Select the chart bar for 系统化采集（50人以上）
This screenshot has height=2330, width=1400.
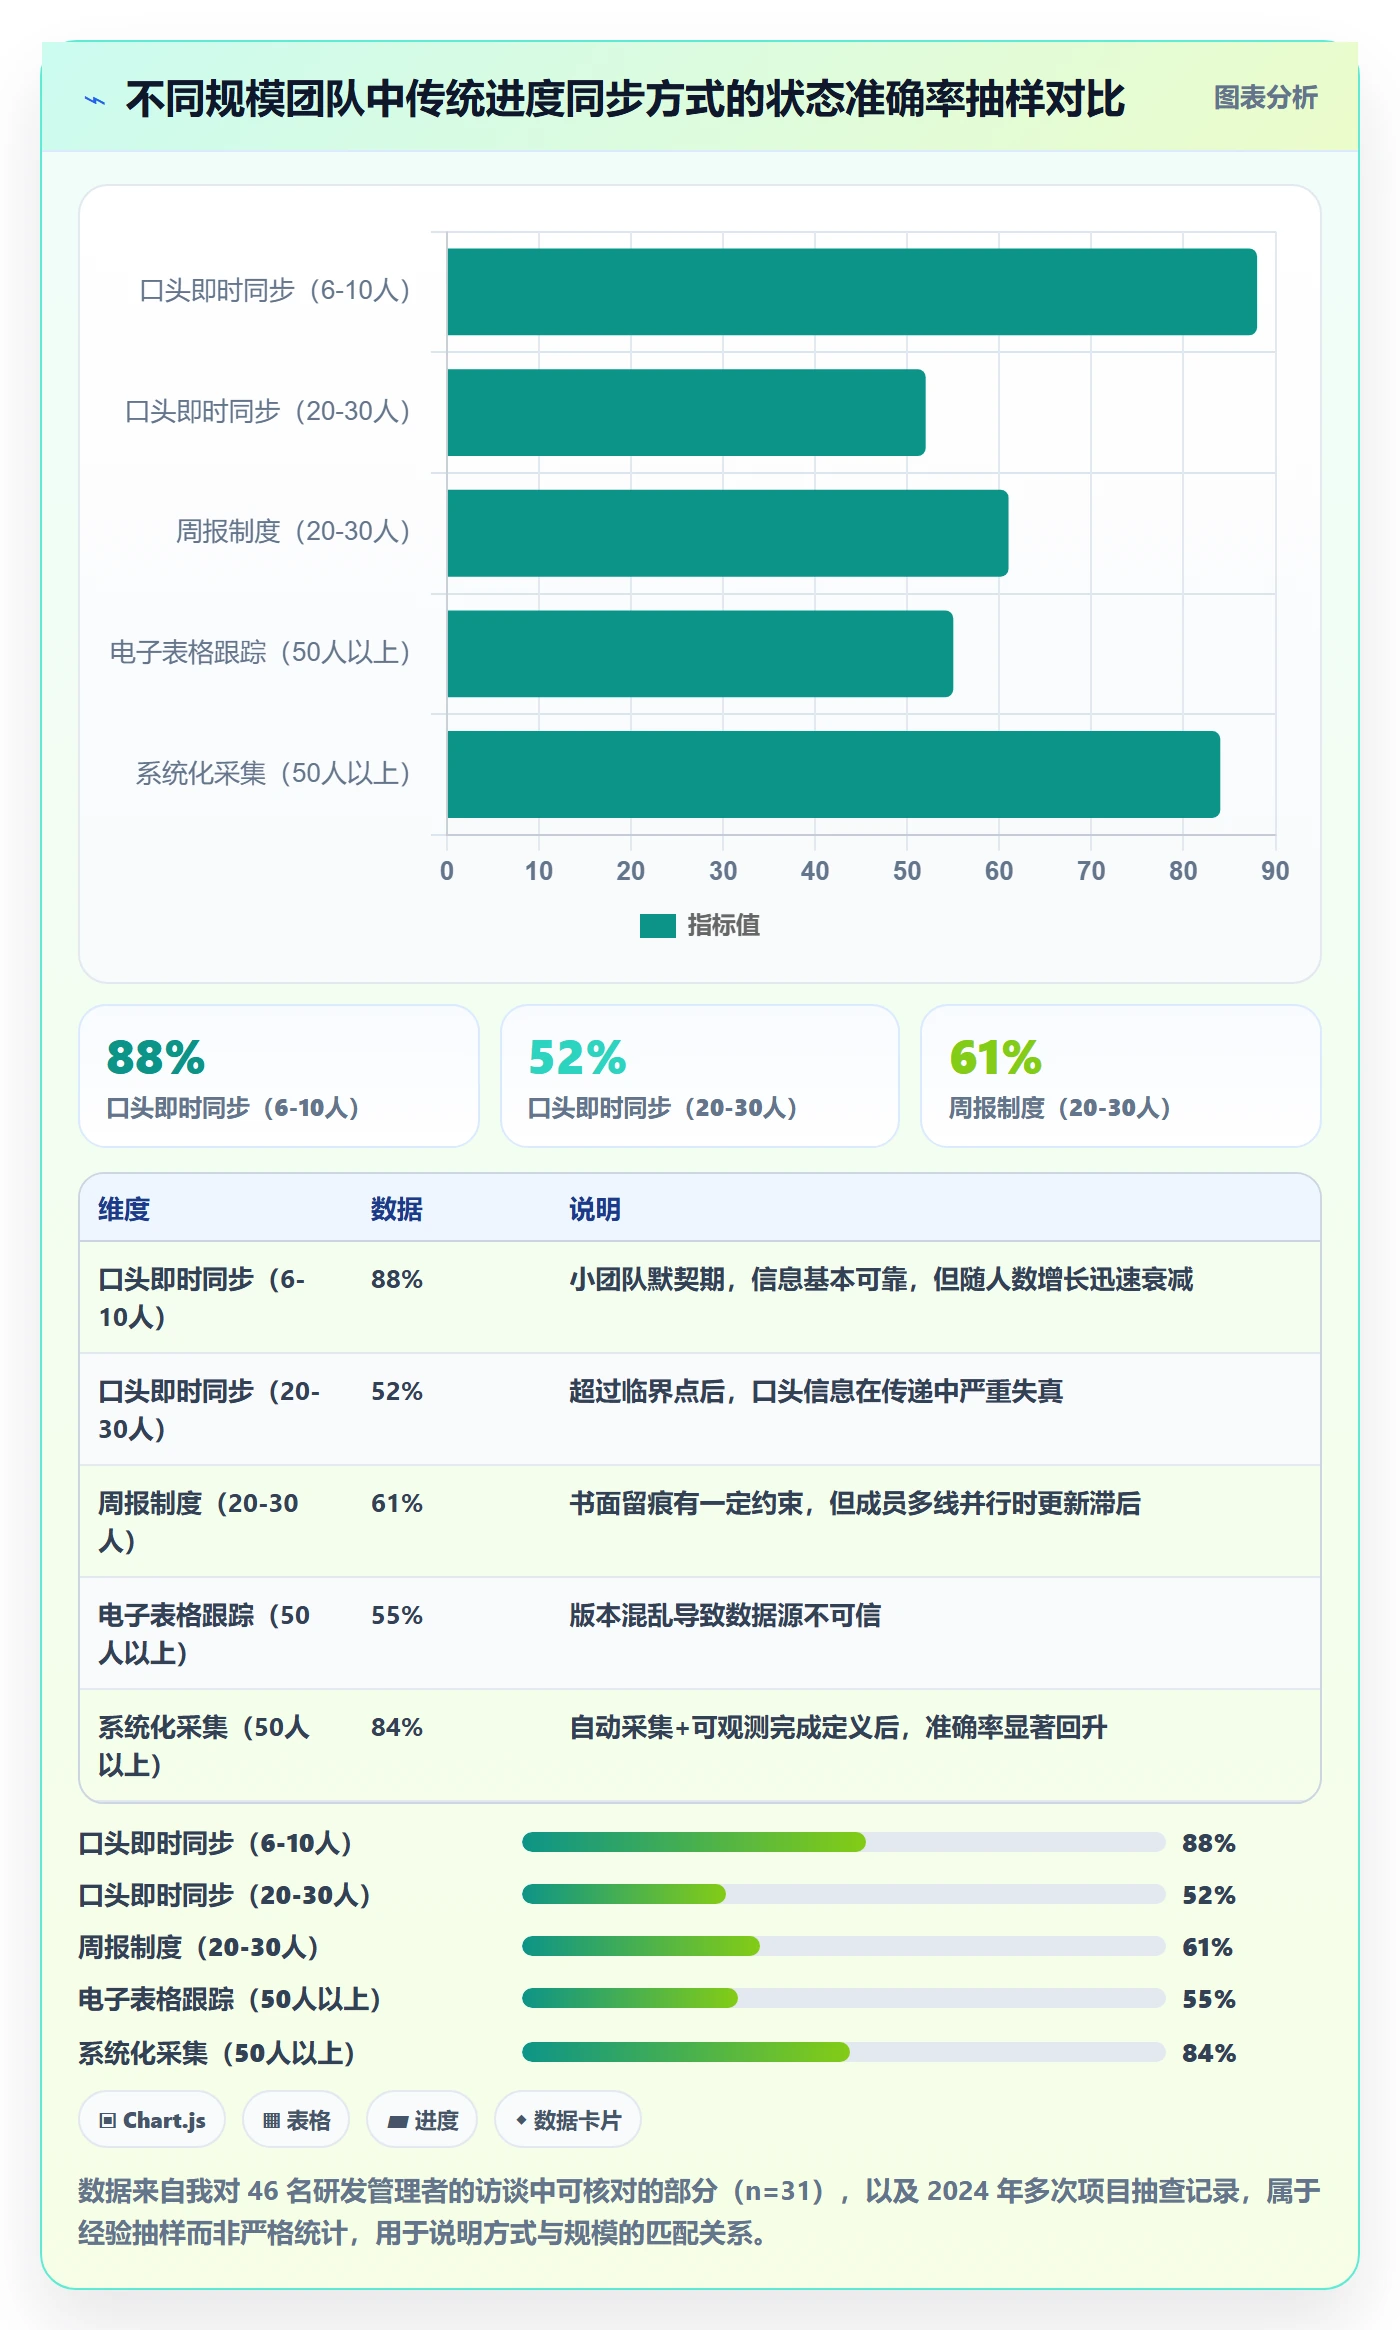coord(834,774)
